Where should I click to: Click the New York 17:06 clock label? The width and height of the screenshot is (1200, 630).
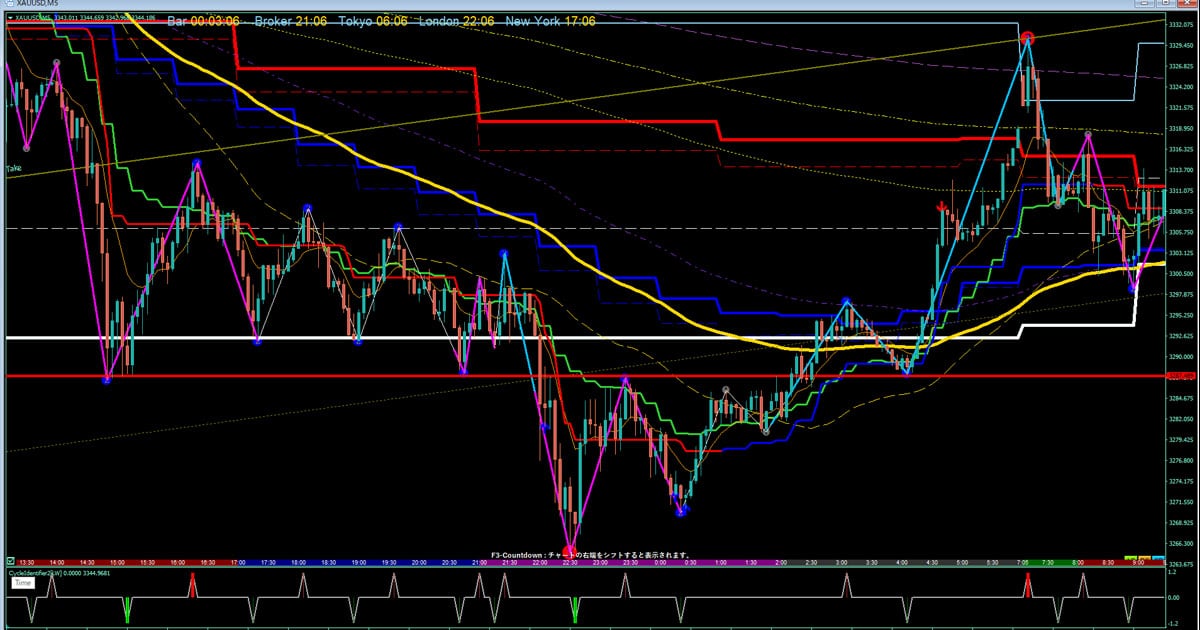(550, 21)
